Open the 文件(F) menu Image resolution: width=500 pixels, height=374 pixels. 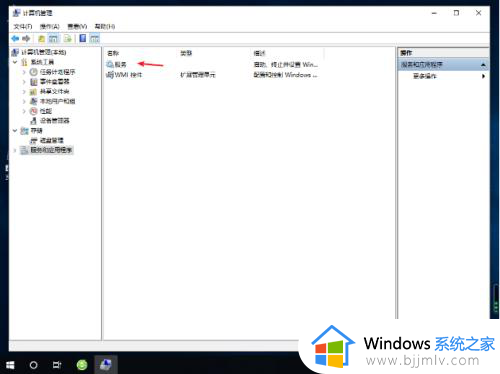tap(23, 26)
